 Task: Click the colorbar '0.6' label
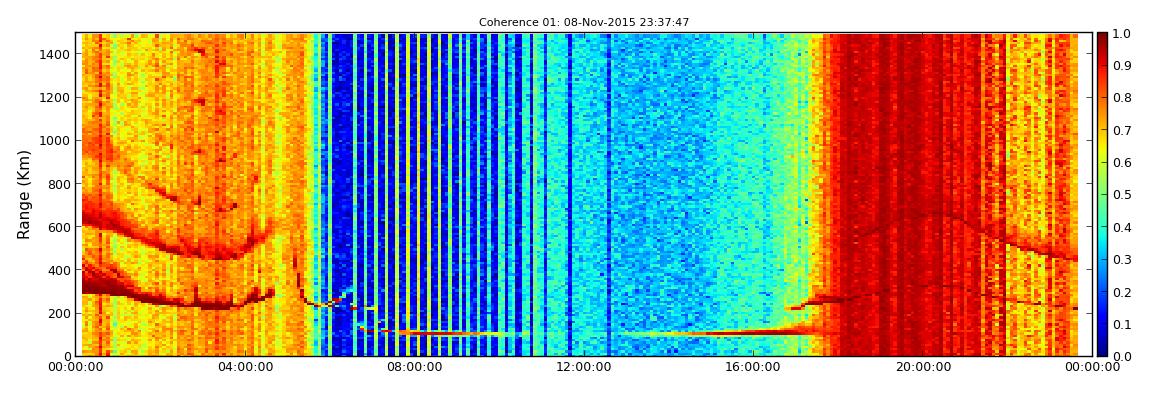pos(1122,163)
